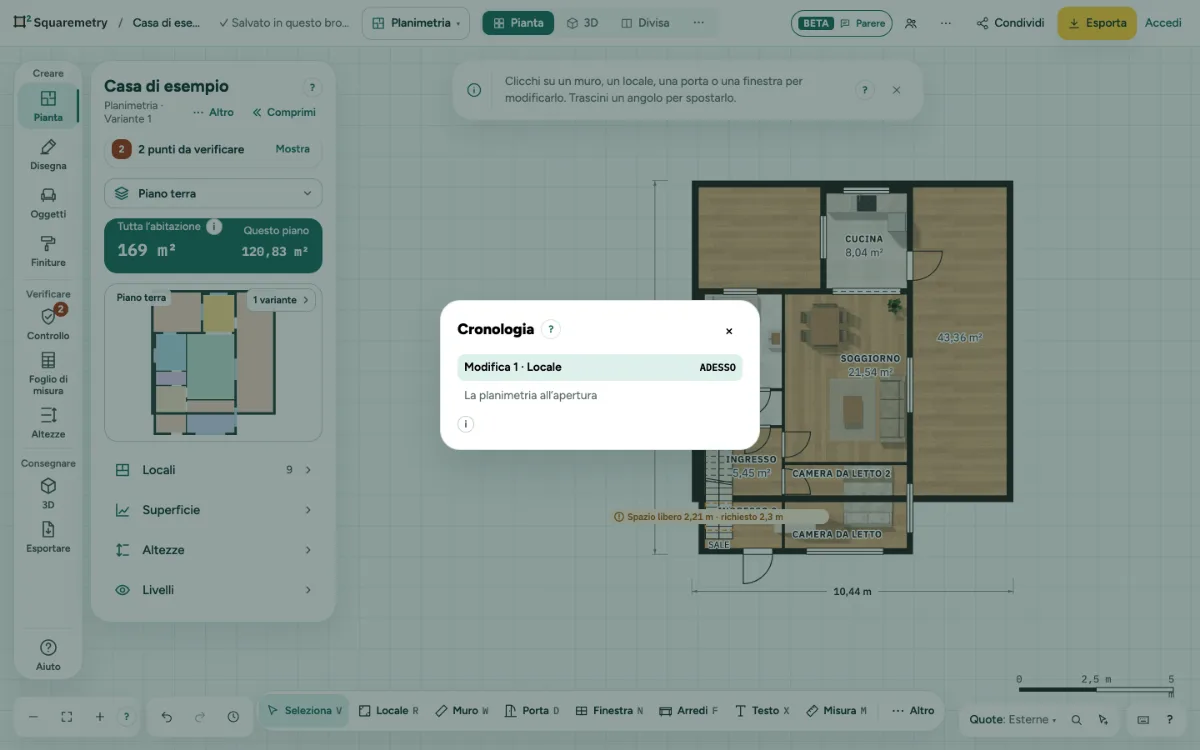Open the Piano terra floor dropdown
This screenshot has width=1200, height=750.
pyautogui.click(x=213, y=193)
